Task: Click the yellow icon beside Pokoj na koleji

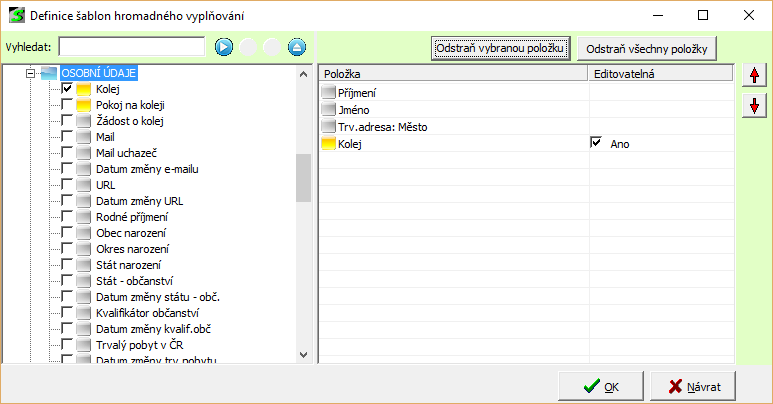Action: [x=84, y=105]
